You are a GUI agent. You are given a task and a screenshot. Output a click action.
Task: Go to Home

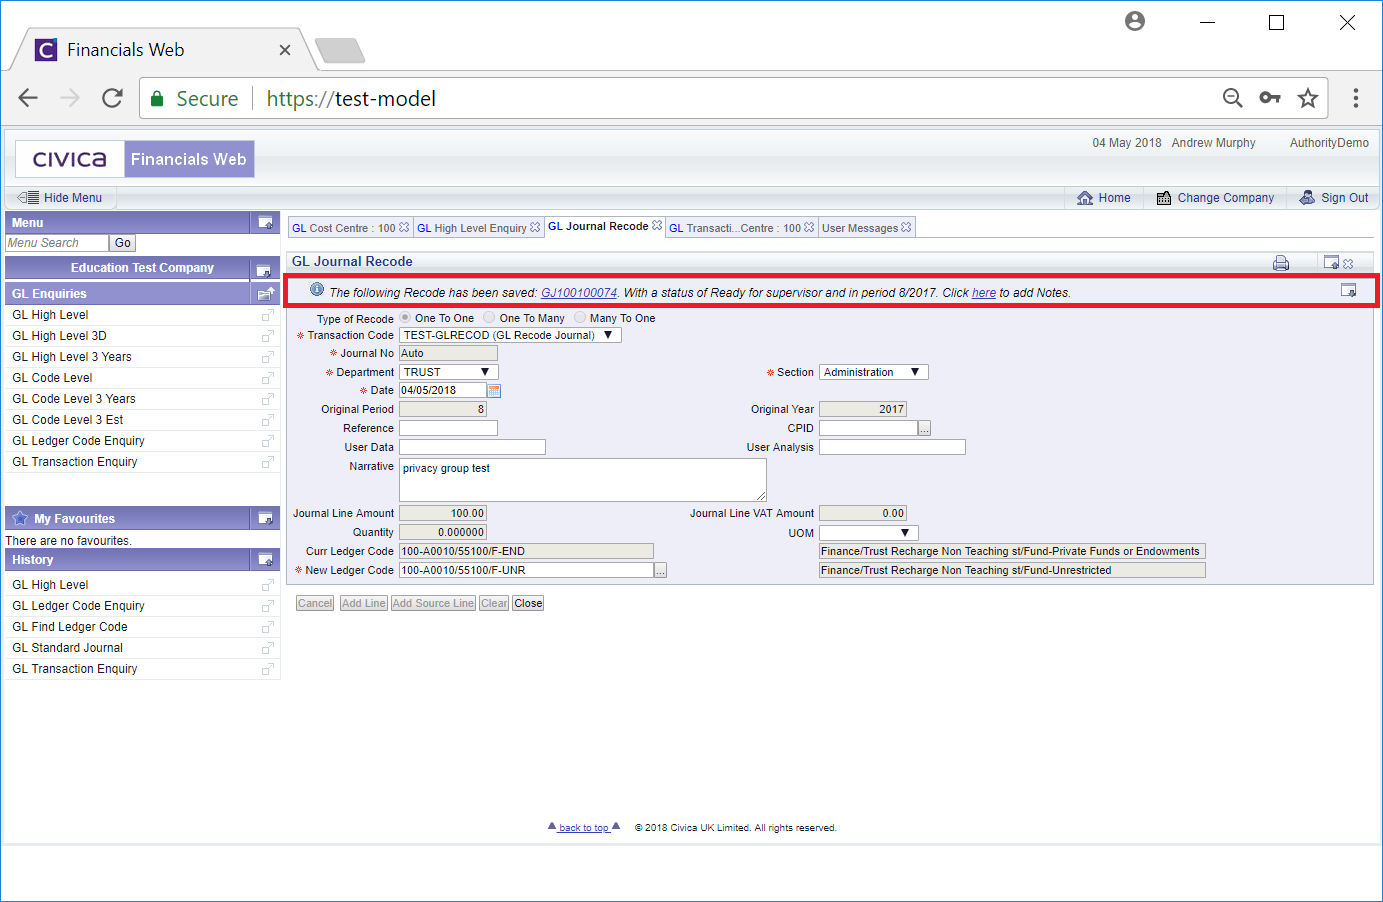pos(1104,198)
